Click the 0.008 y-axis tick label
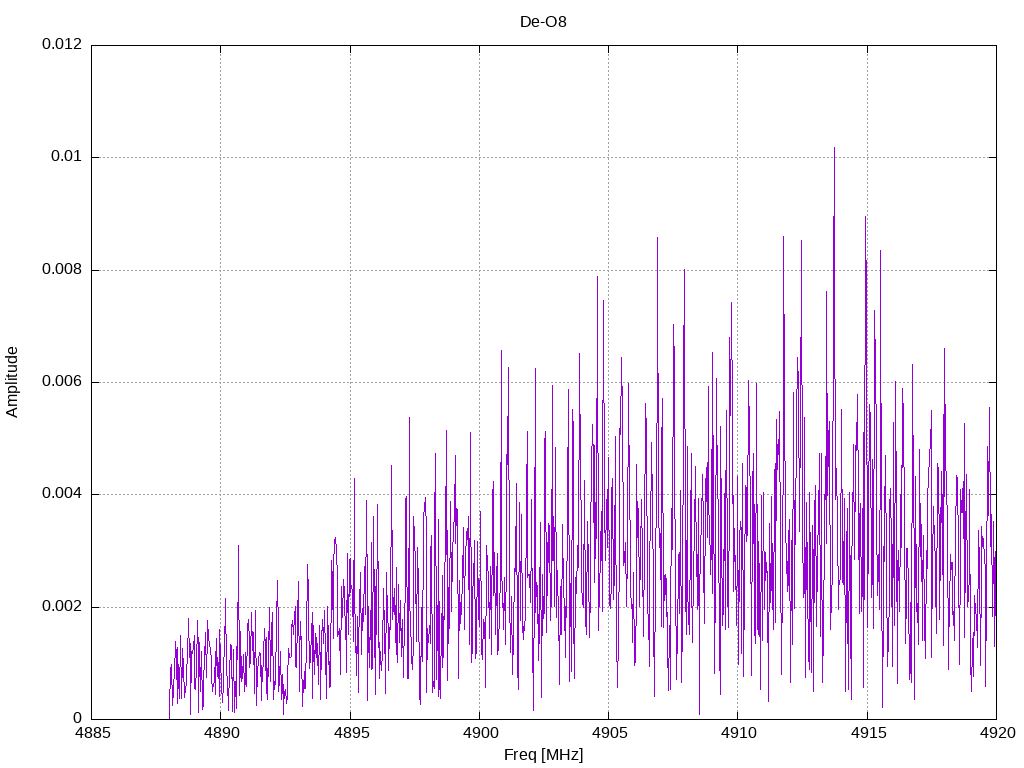 coord(63,270)
